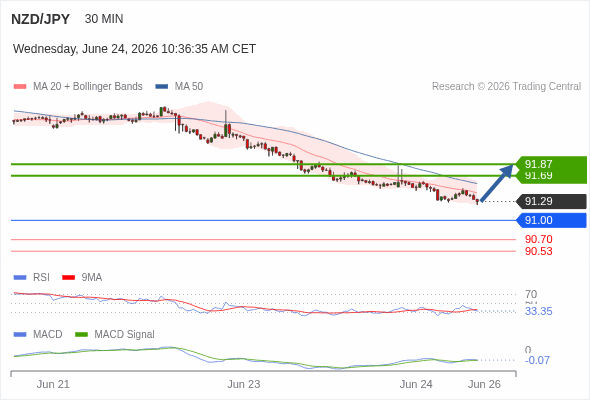Screen dimensions: 590x400
Task: Click the 90.53 support price label
Action: (x=538, y=251)
